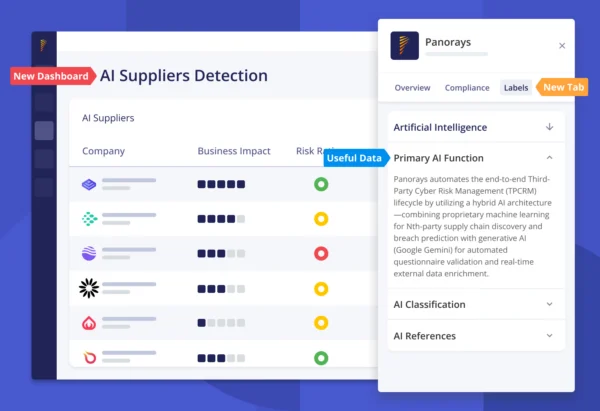
Task: Click the purple wavy sphere supplier logo
Action: point(89,253)
